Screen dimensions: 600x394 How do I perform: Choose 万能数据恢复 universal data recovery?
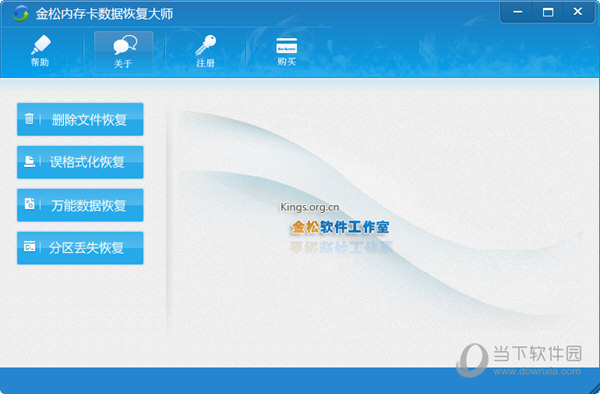[80, 205]
